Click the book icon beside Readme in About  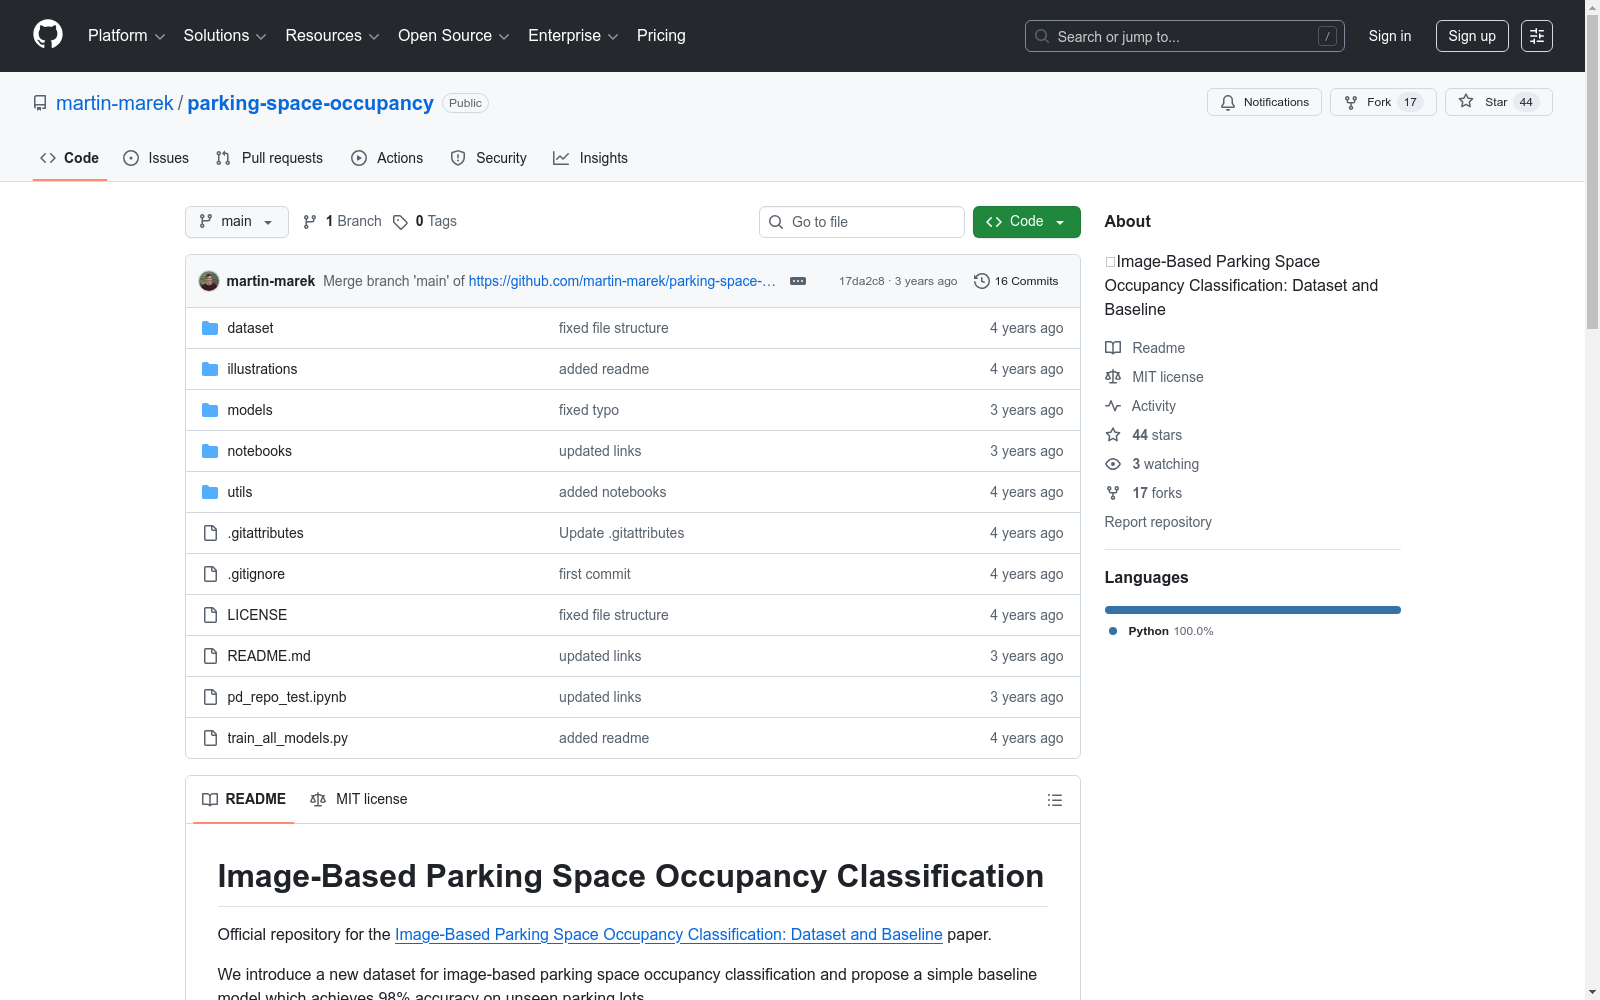click(x=1113, y=348)
